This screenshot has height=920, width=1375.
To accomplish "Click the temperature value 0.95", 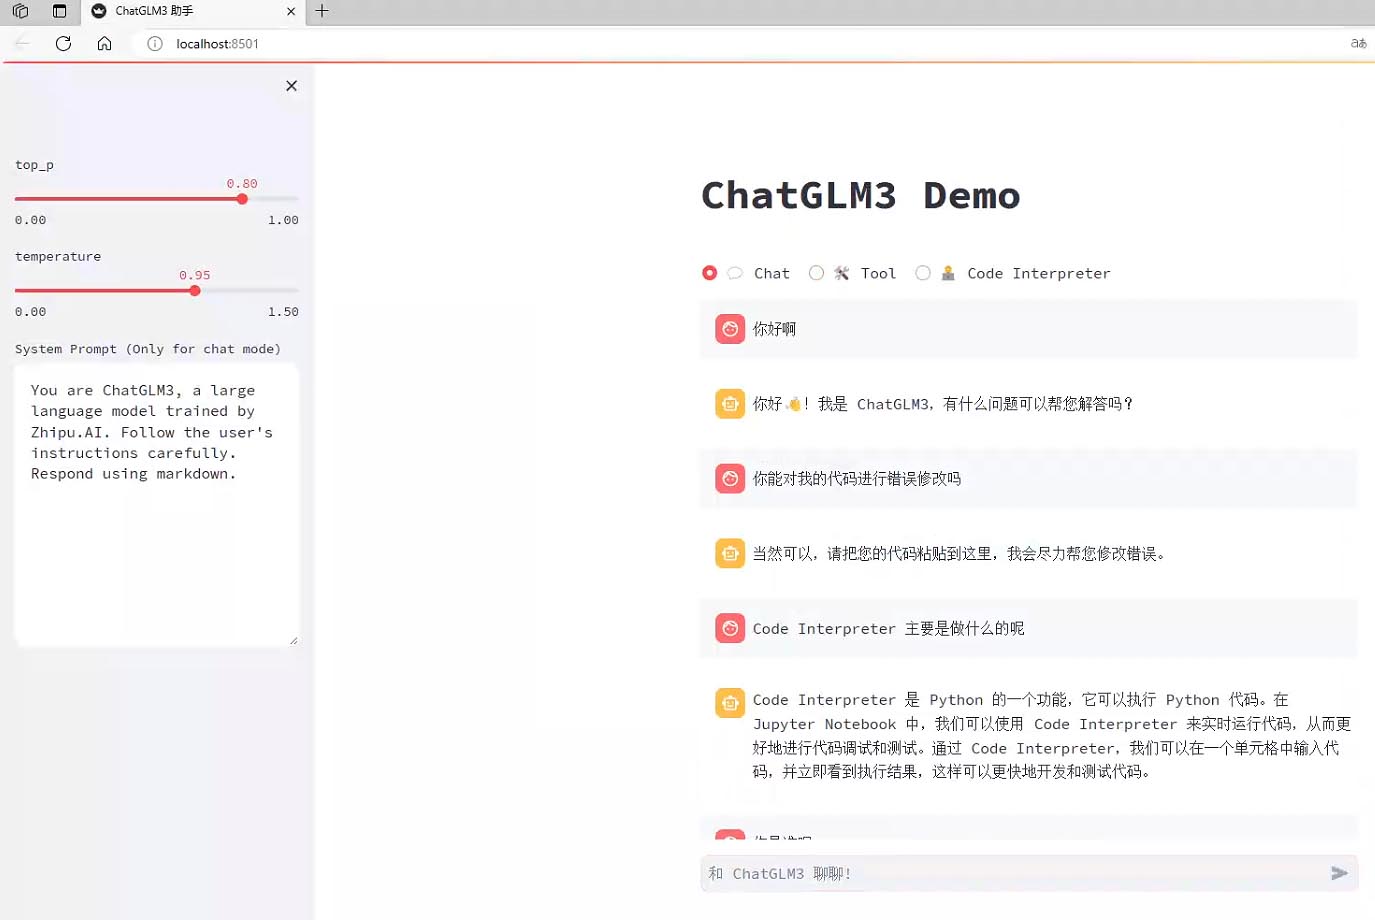I will (x=195, y=276).
